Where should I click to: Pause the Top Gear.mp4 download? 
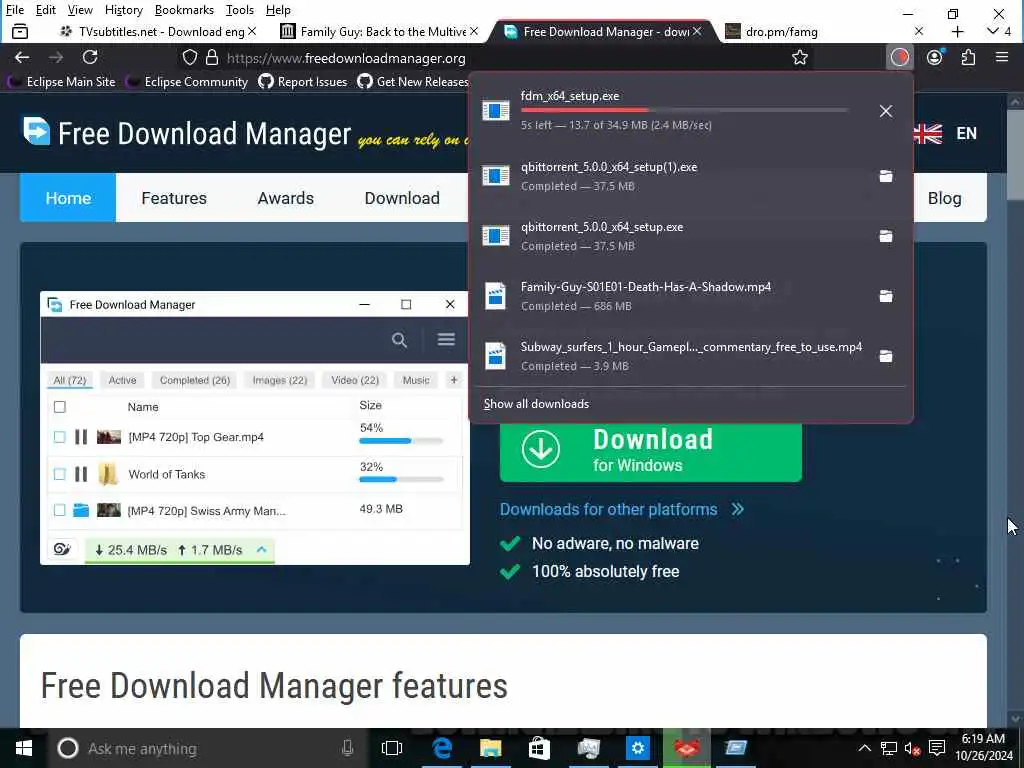click(81, 437)
